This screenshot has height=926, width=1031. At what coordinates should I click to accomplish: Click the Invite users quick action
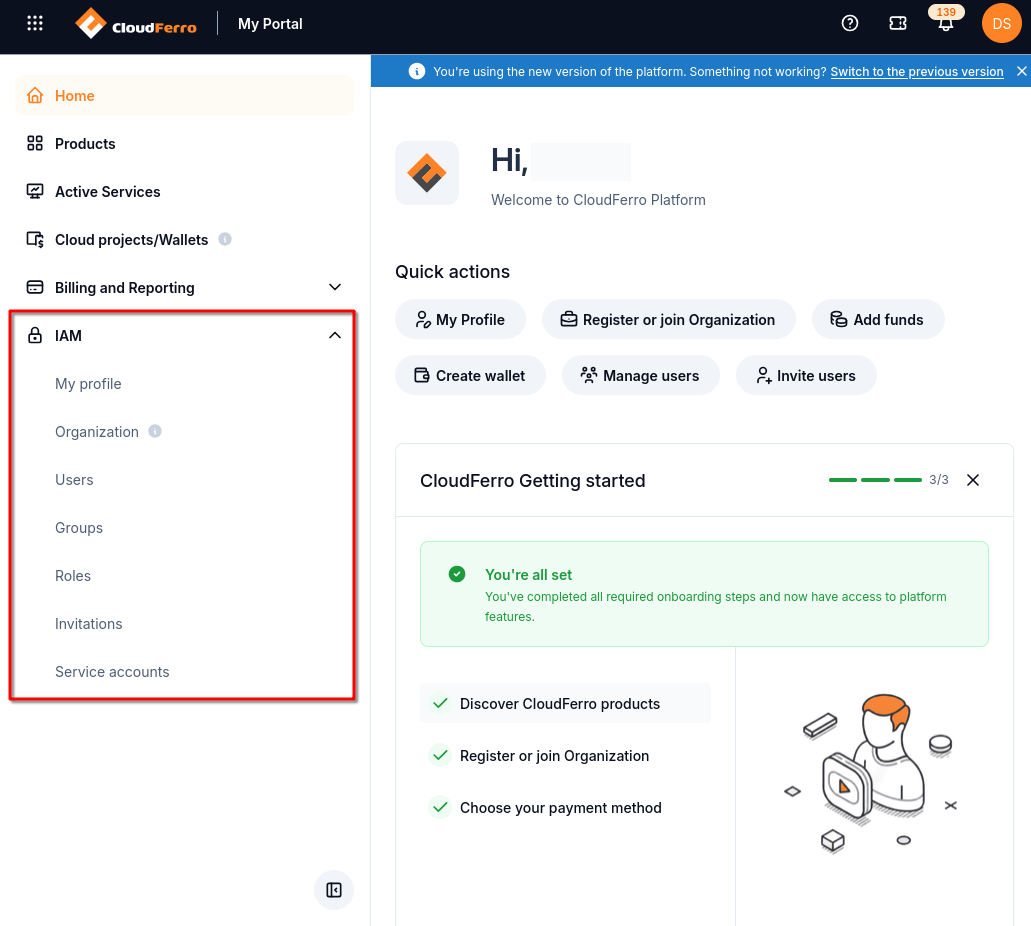pos(806,376)
